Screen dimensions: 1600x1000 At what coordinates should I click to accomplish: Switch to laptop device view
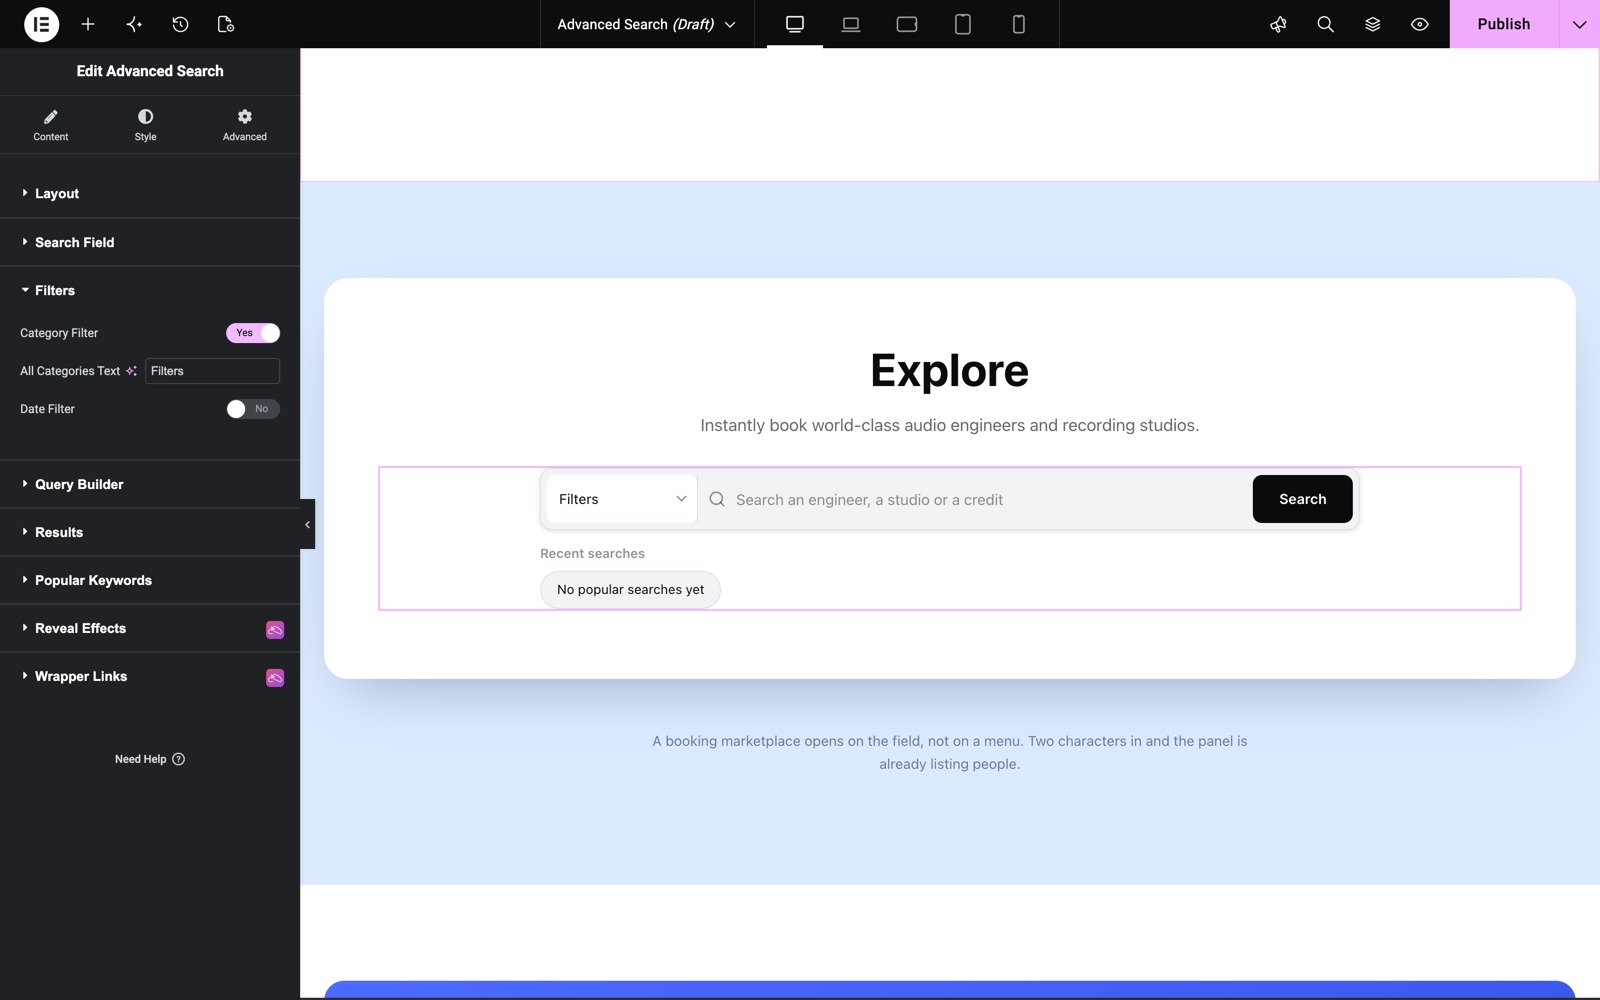(x=851, y=24)
